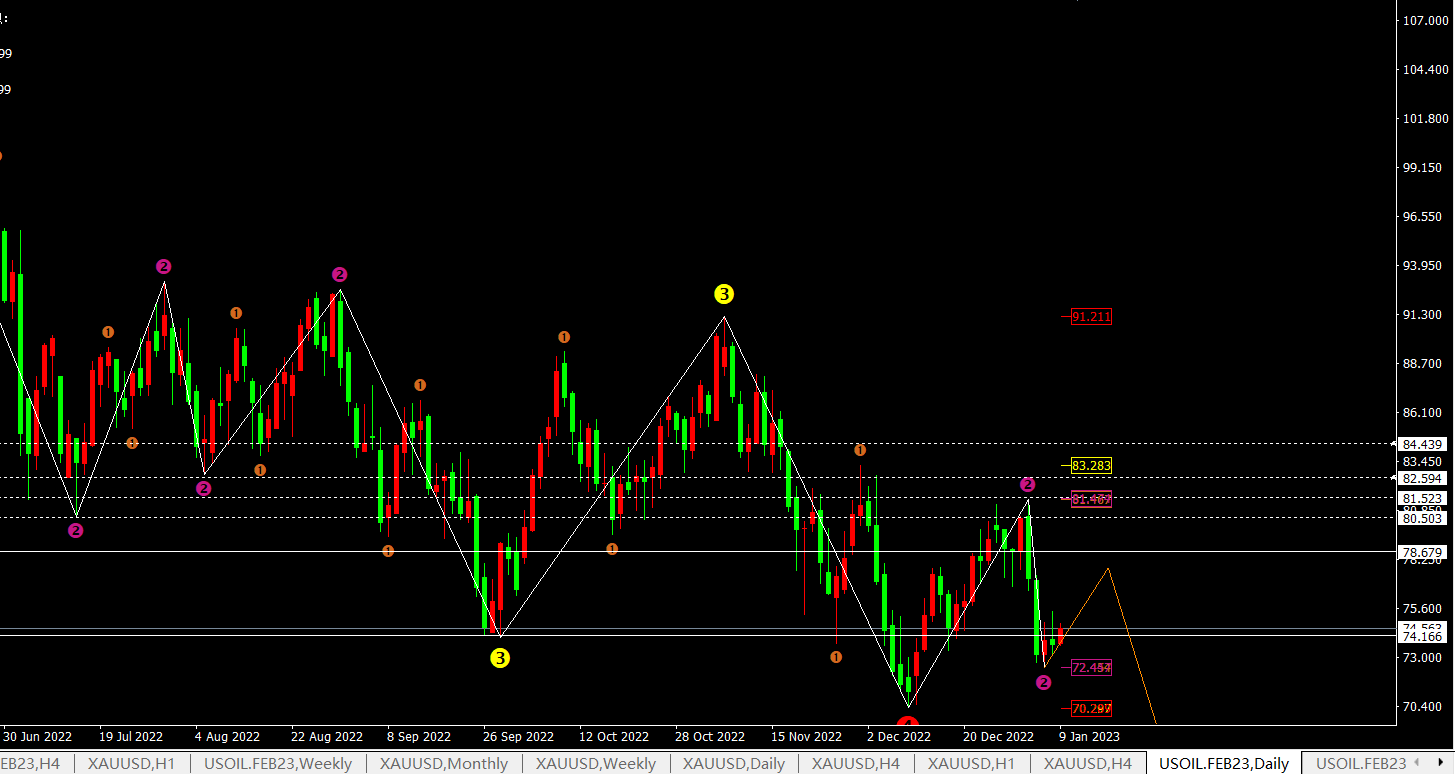
Task: Click the 26 Sep 2022 date label
Action: (518, 737)
